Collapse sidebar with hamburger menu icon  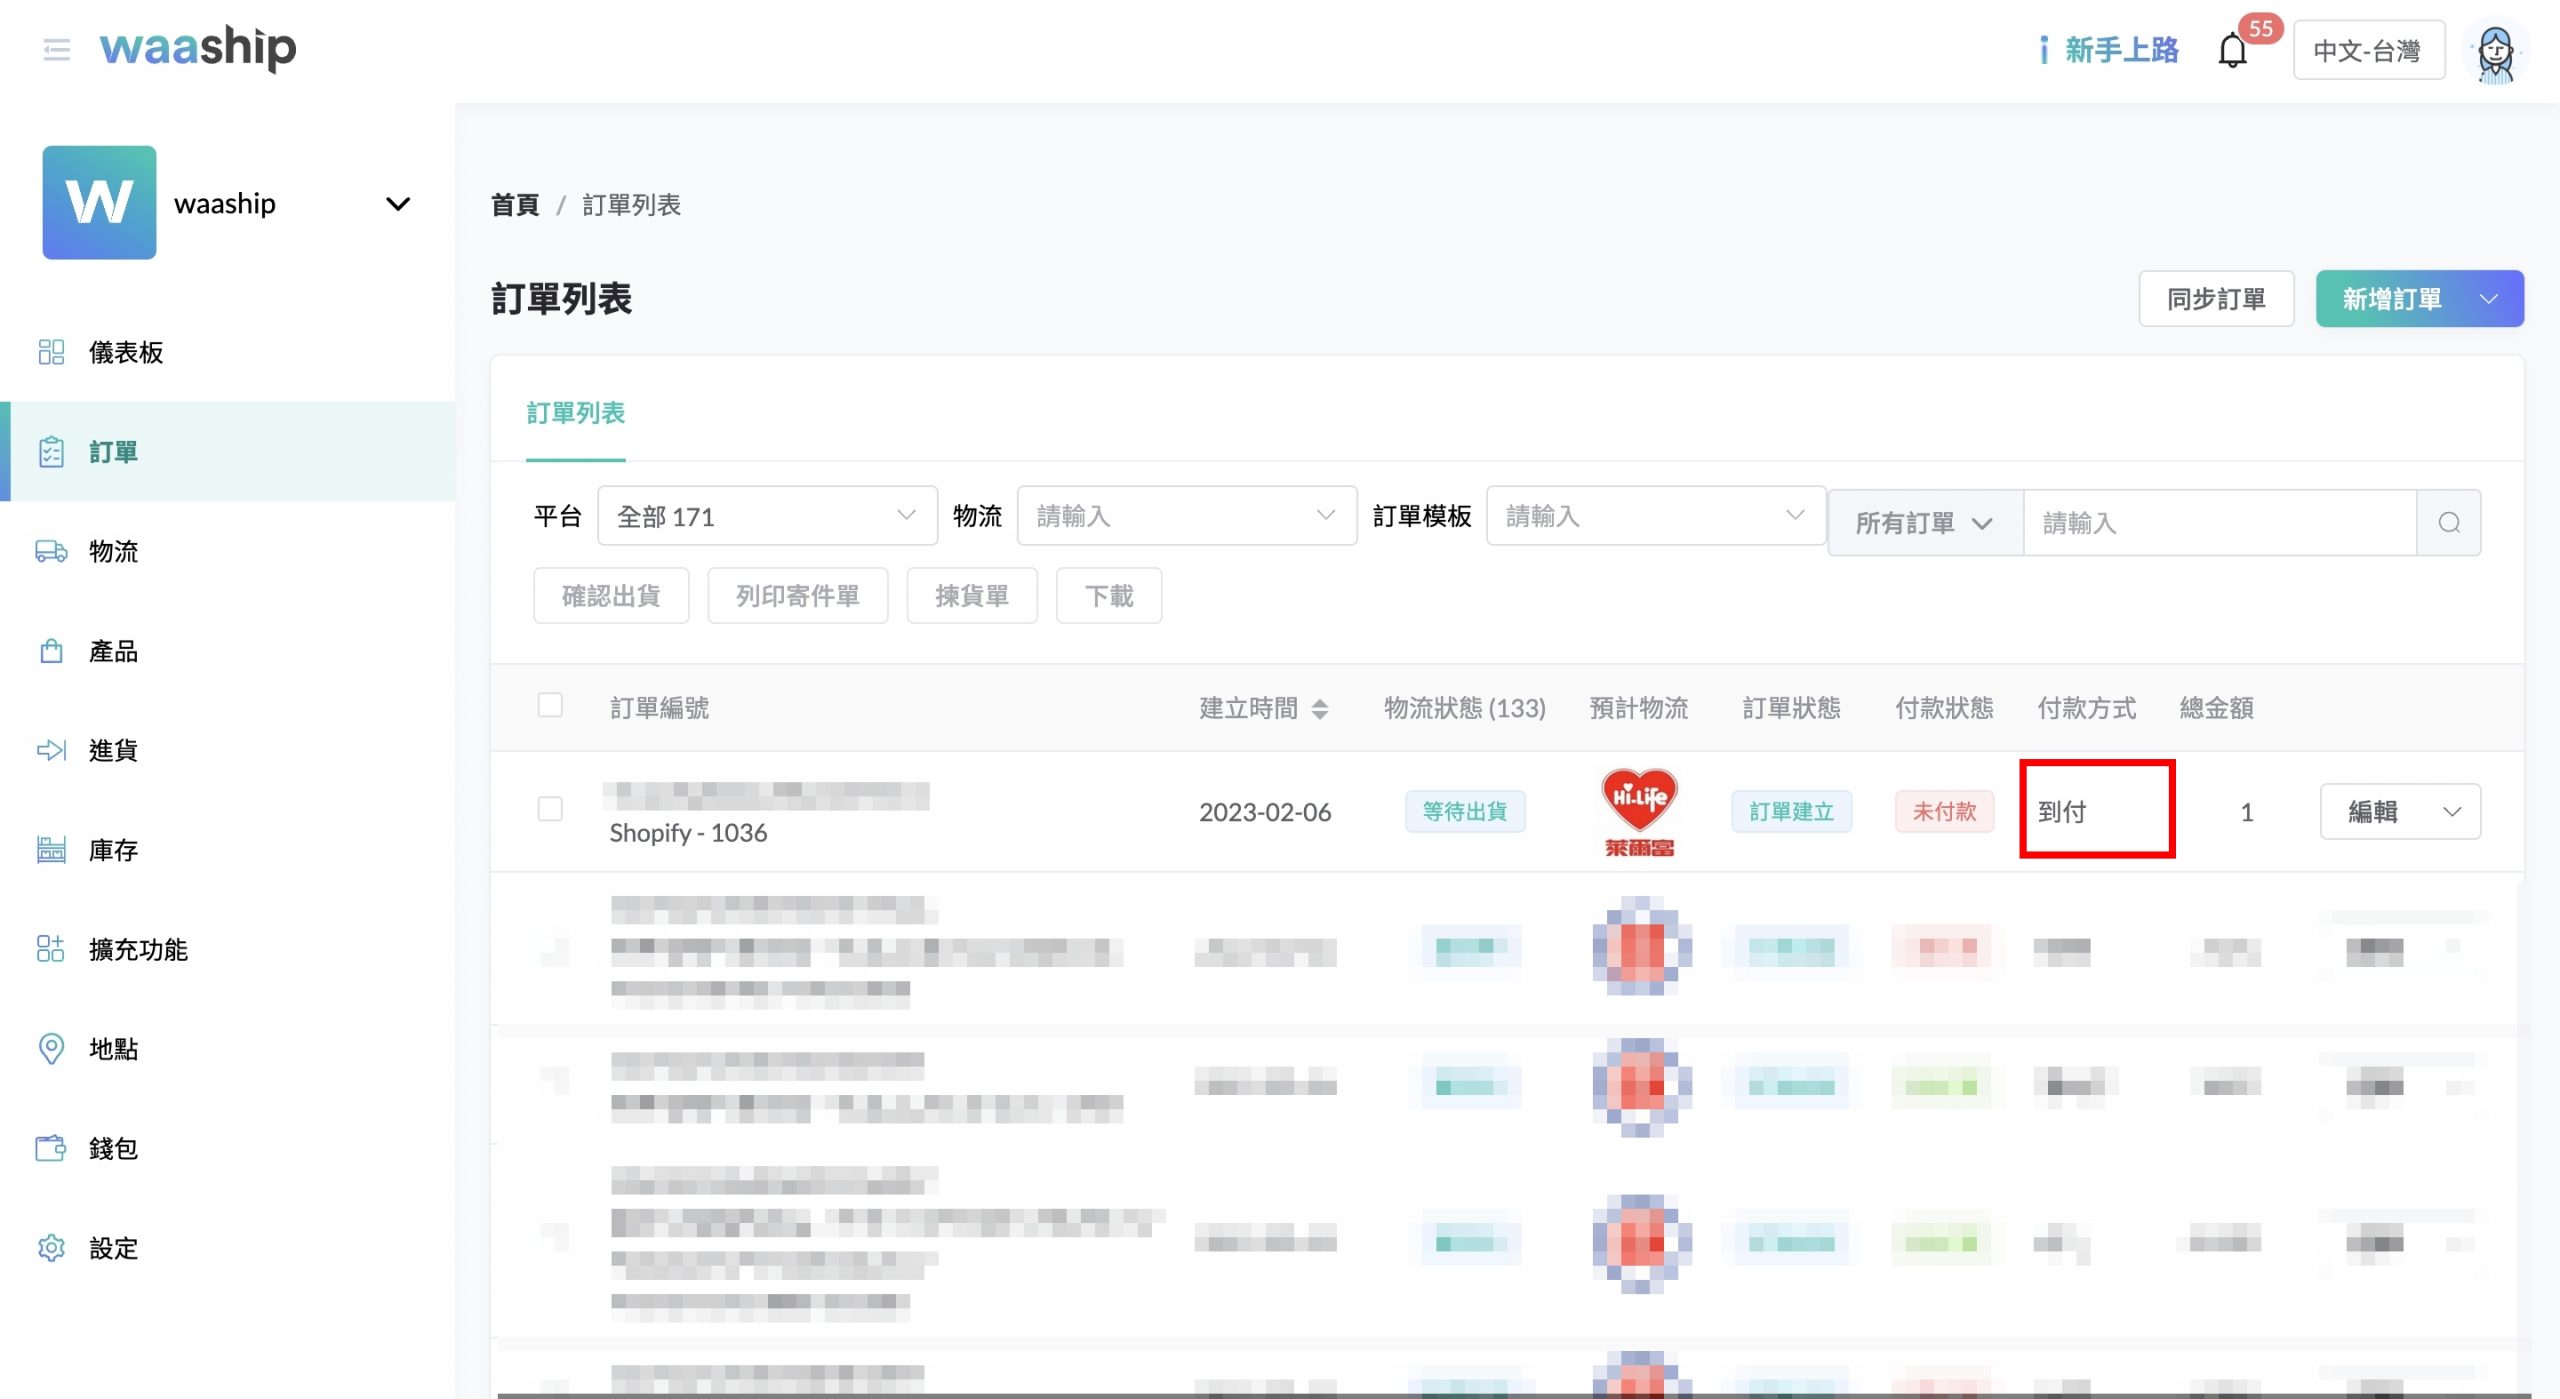tap(57, 50)
